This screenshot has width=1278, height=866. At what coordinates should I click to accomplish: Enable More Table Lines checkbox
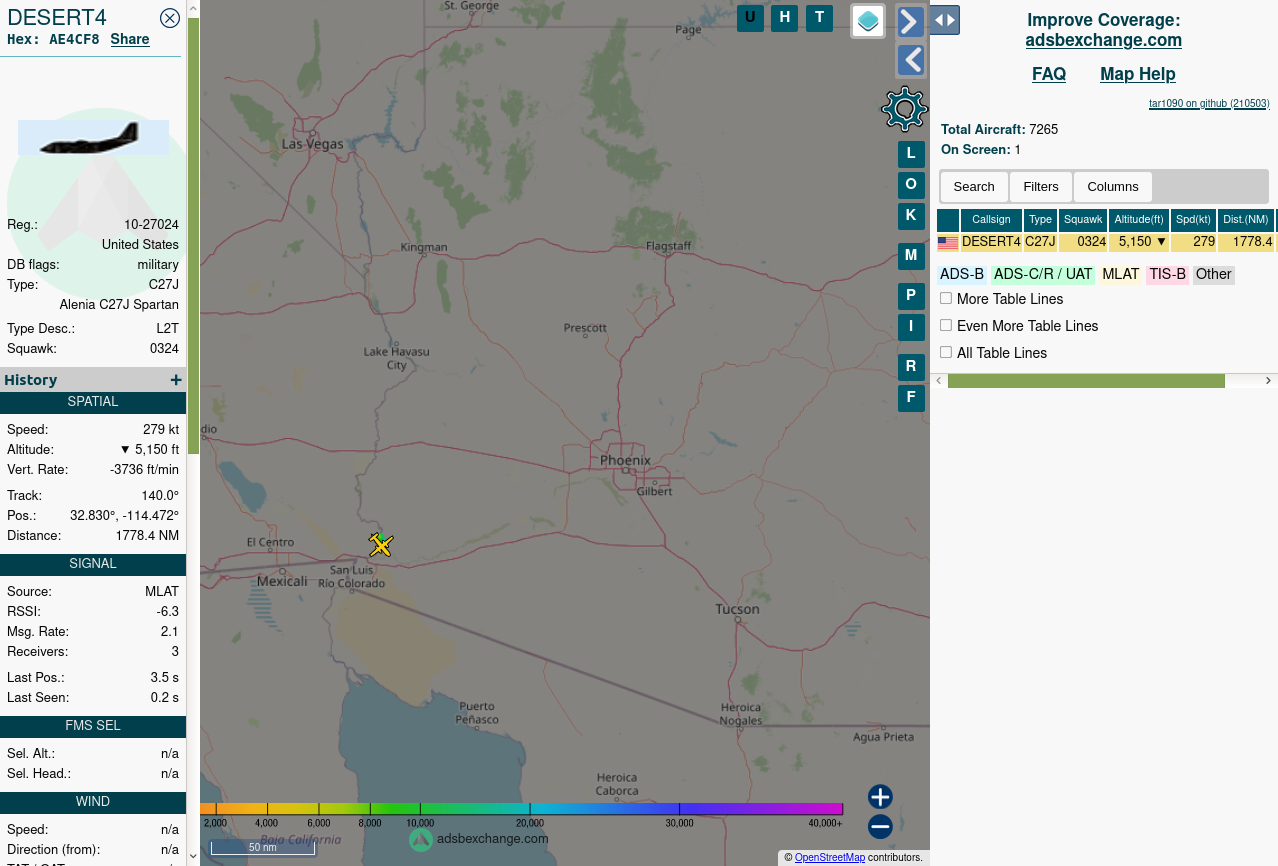[x=946, y=298]
